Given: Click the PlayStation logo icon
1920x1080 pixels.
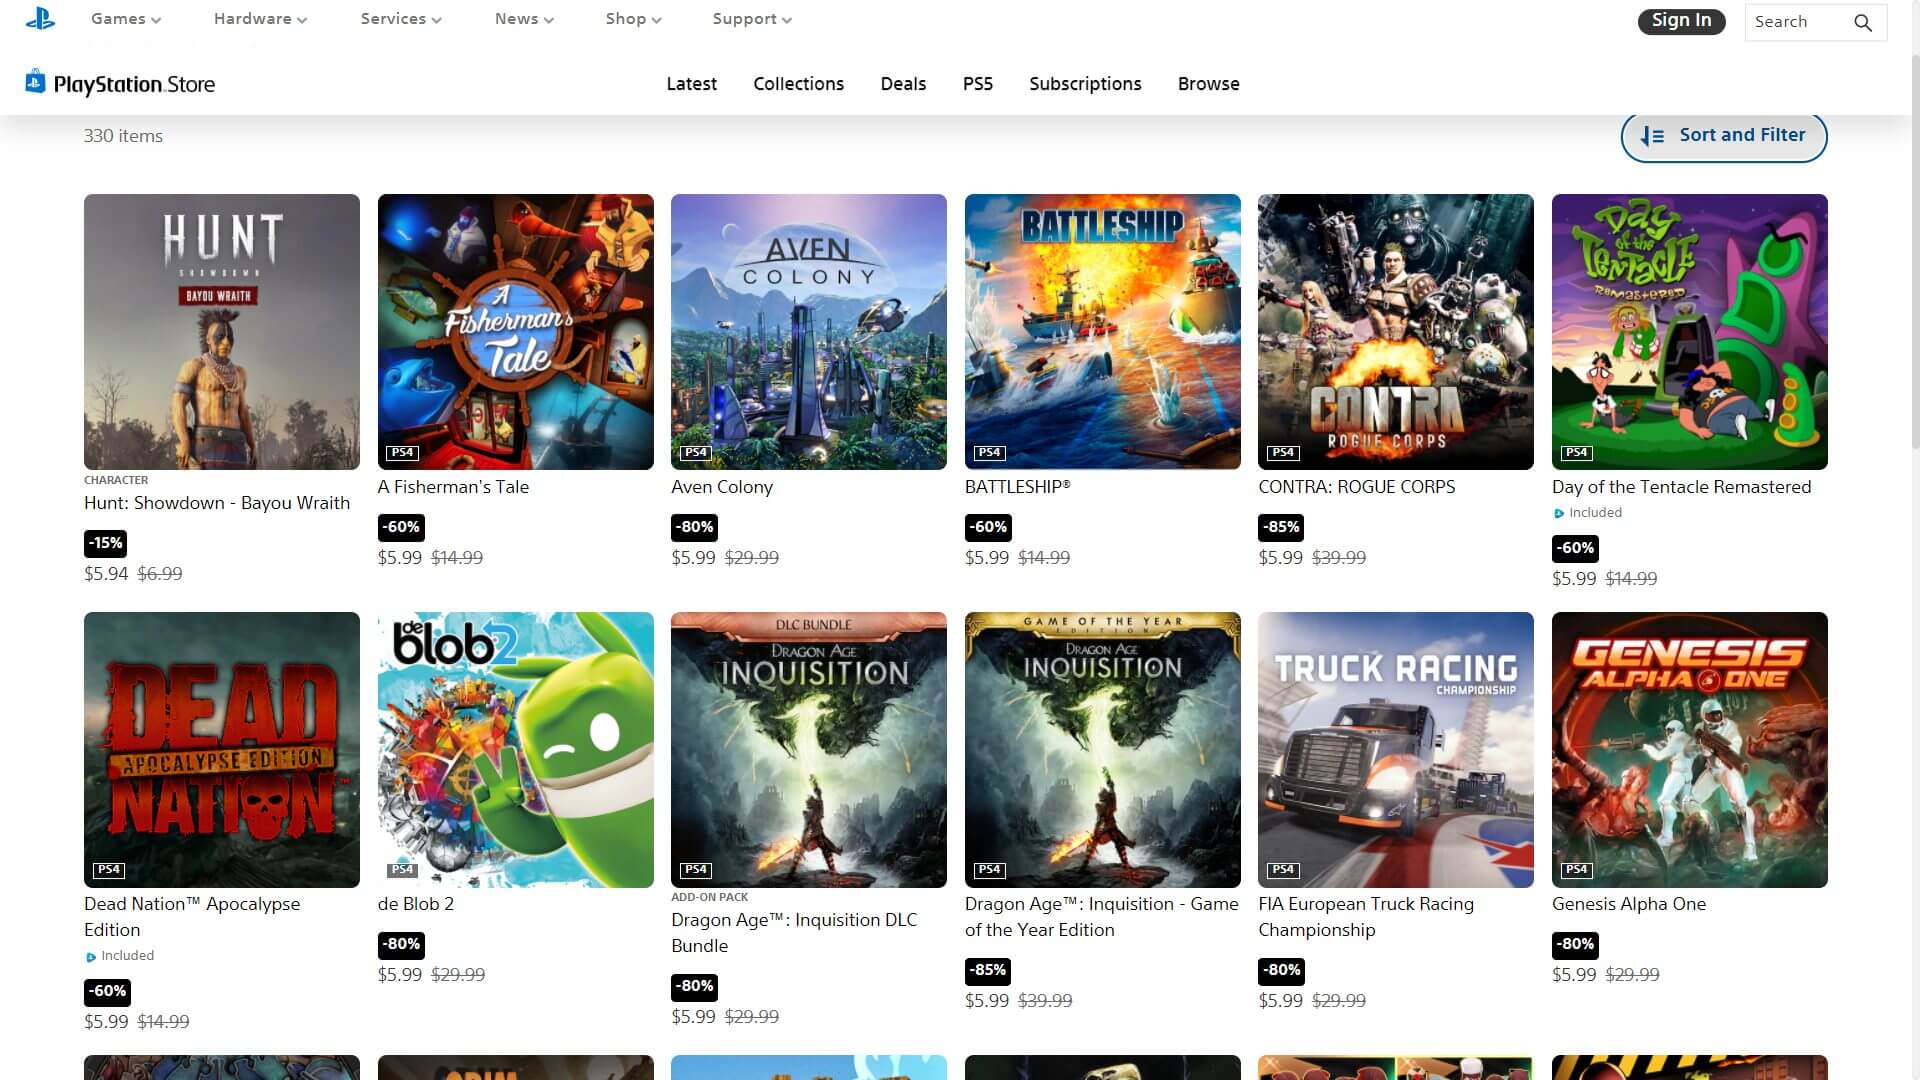Looking at the screenshot, I should tap(40, 18).
